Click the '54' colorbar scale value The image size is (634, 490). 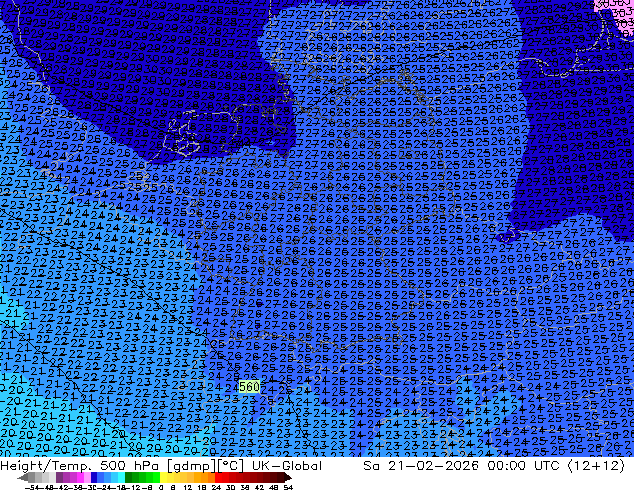coord(287,487)
